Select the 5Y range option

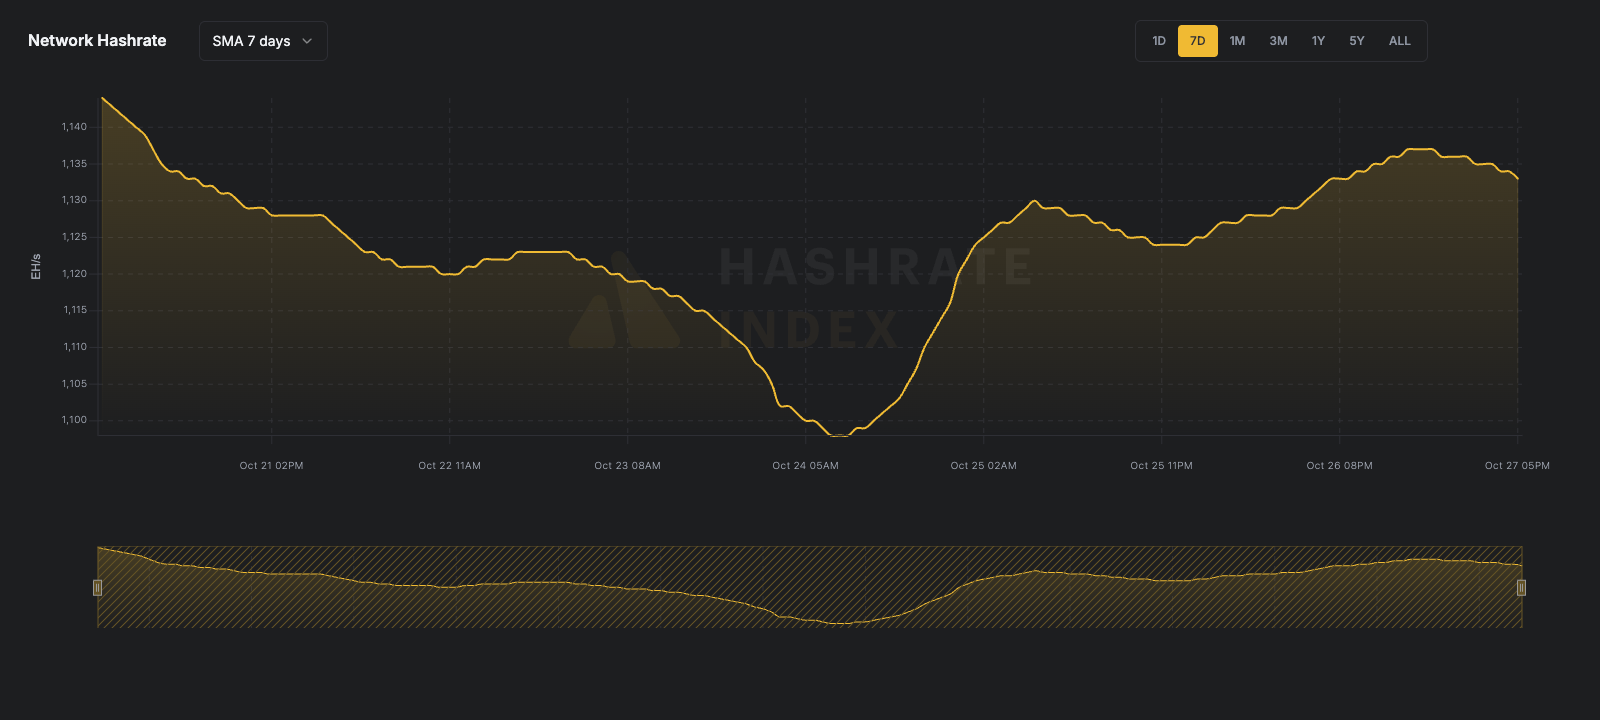tap(1356, 41)
